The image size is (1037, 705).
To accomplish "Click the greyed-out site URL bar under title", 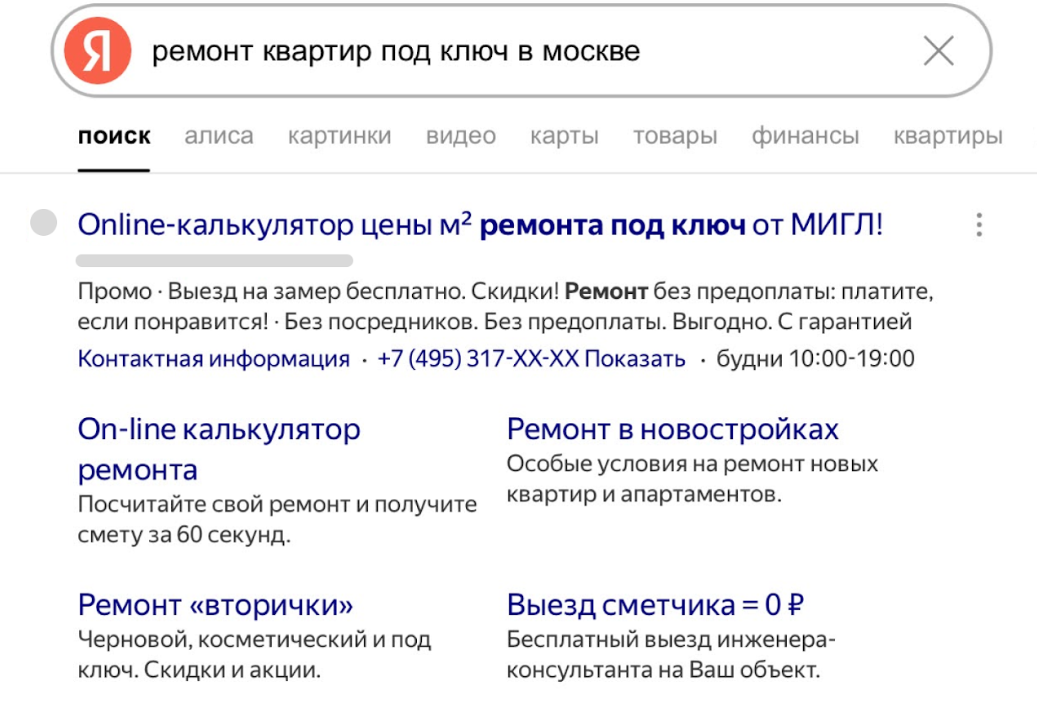I will point(214,261).
